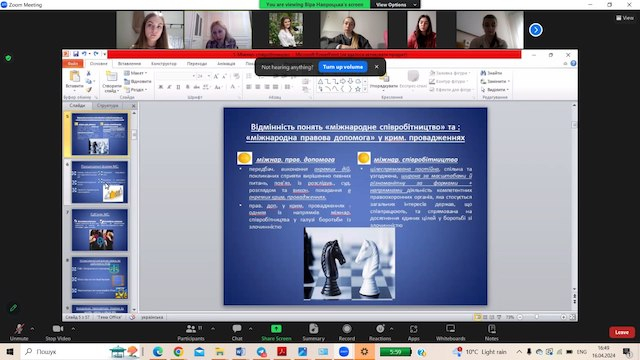Click Turn up volume button
Viewport: 640px width, 360px height.
(x=343, y=67)
